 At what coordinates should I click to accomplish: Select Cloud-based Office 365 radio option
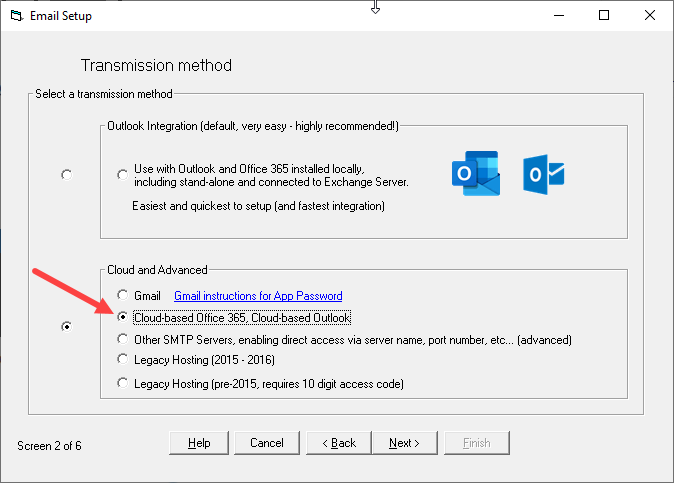[123, 317]
